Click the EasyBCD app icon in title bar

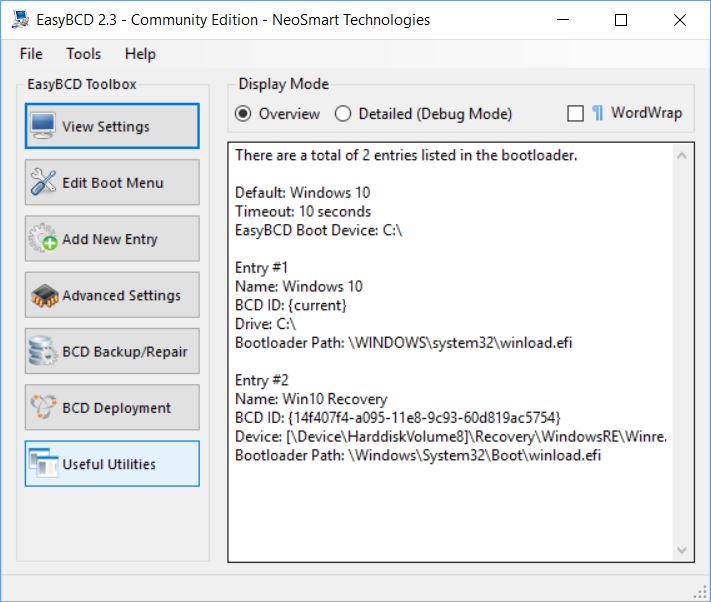coord(20,19)
